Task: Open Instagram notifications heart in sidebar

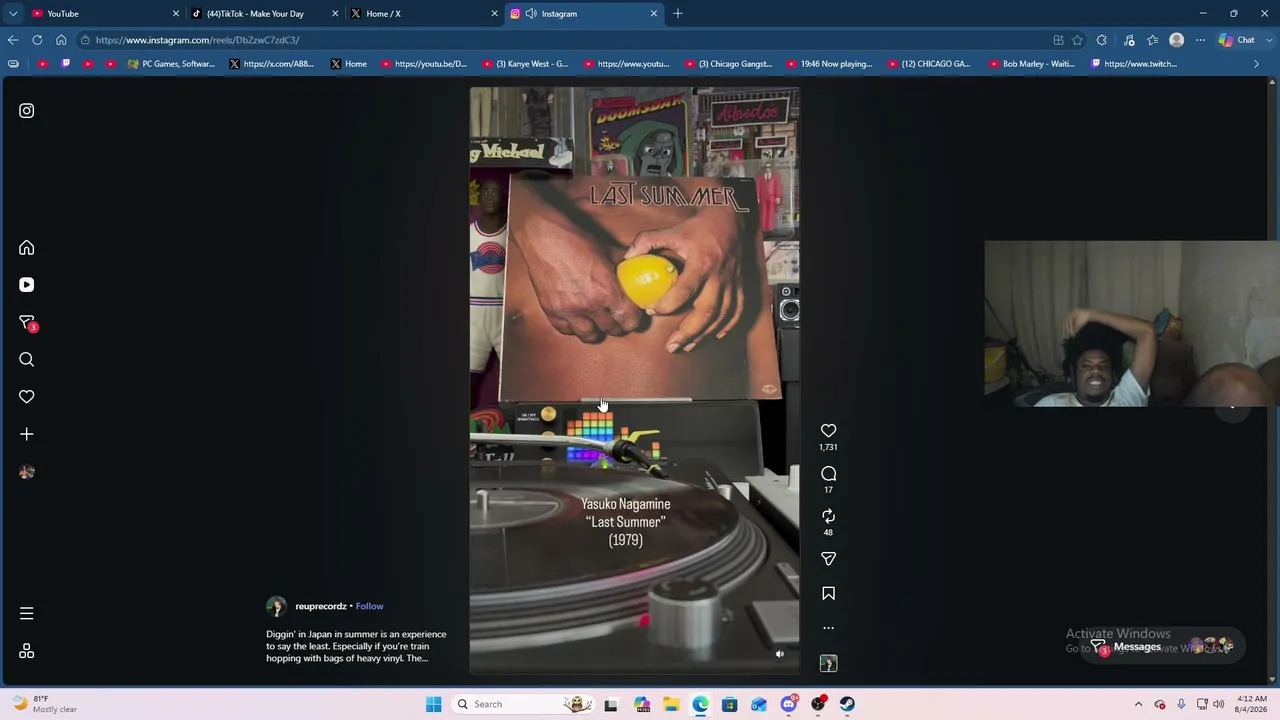Action: 27,397
